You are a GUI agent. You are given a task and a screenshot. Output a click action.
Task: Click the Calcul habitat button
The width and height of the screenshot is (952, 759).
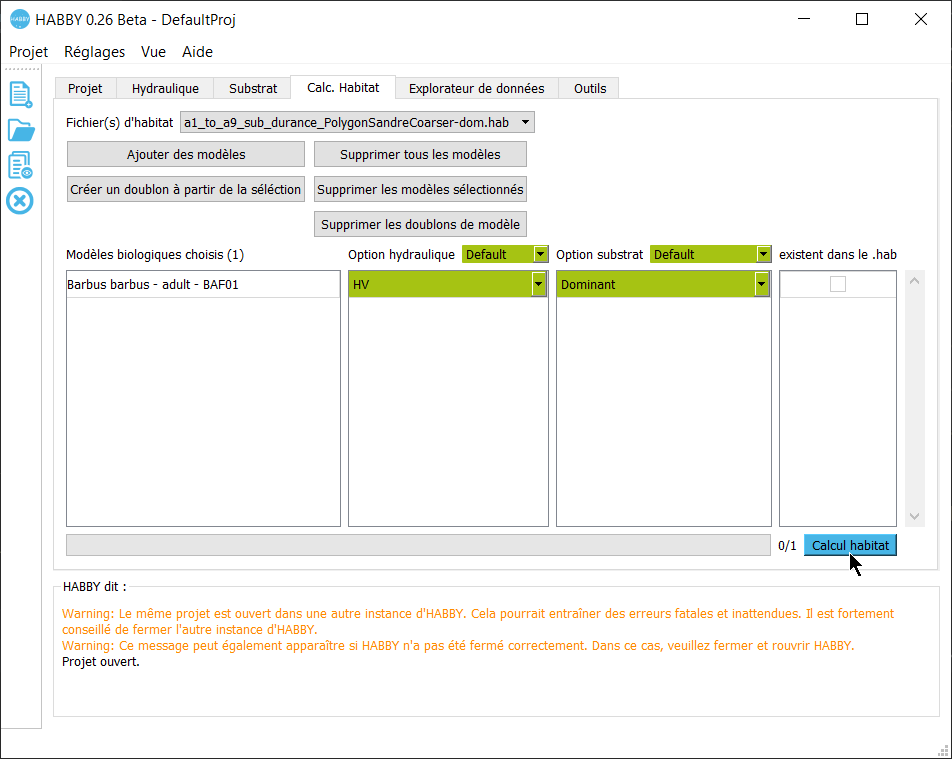850,545
